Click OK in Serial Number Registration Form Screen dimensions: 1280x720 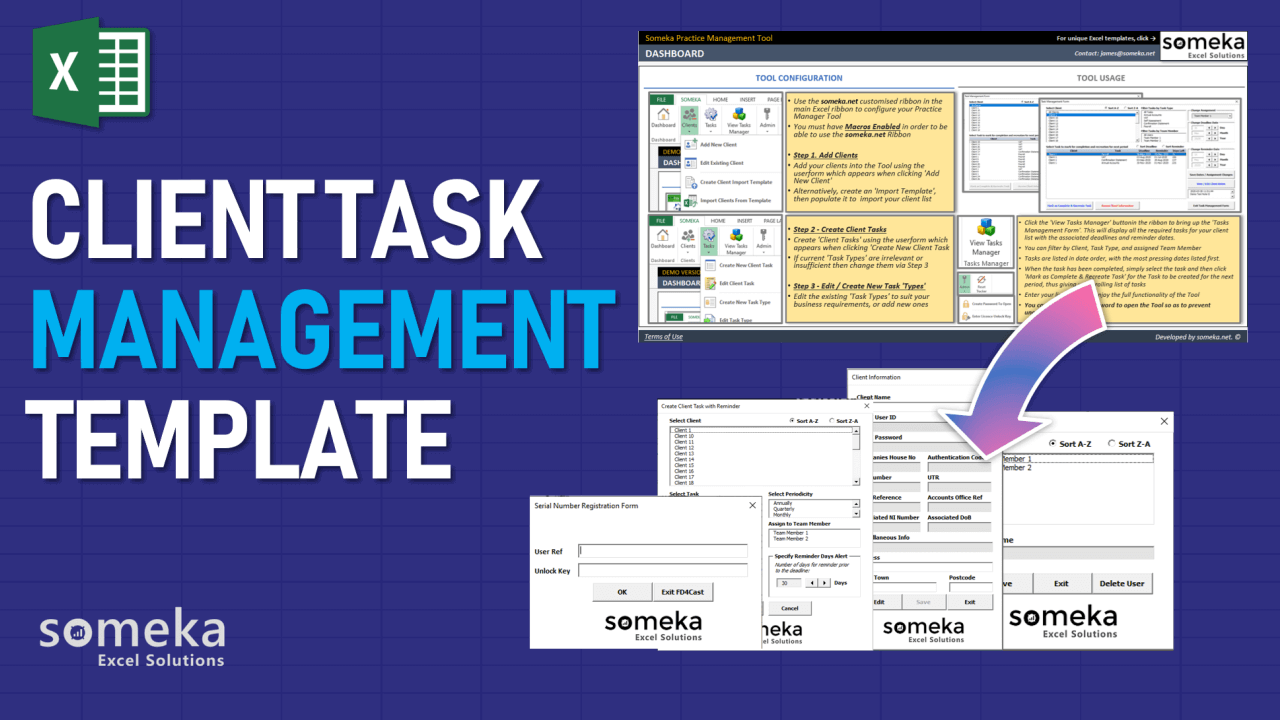622,592
